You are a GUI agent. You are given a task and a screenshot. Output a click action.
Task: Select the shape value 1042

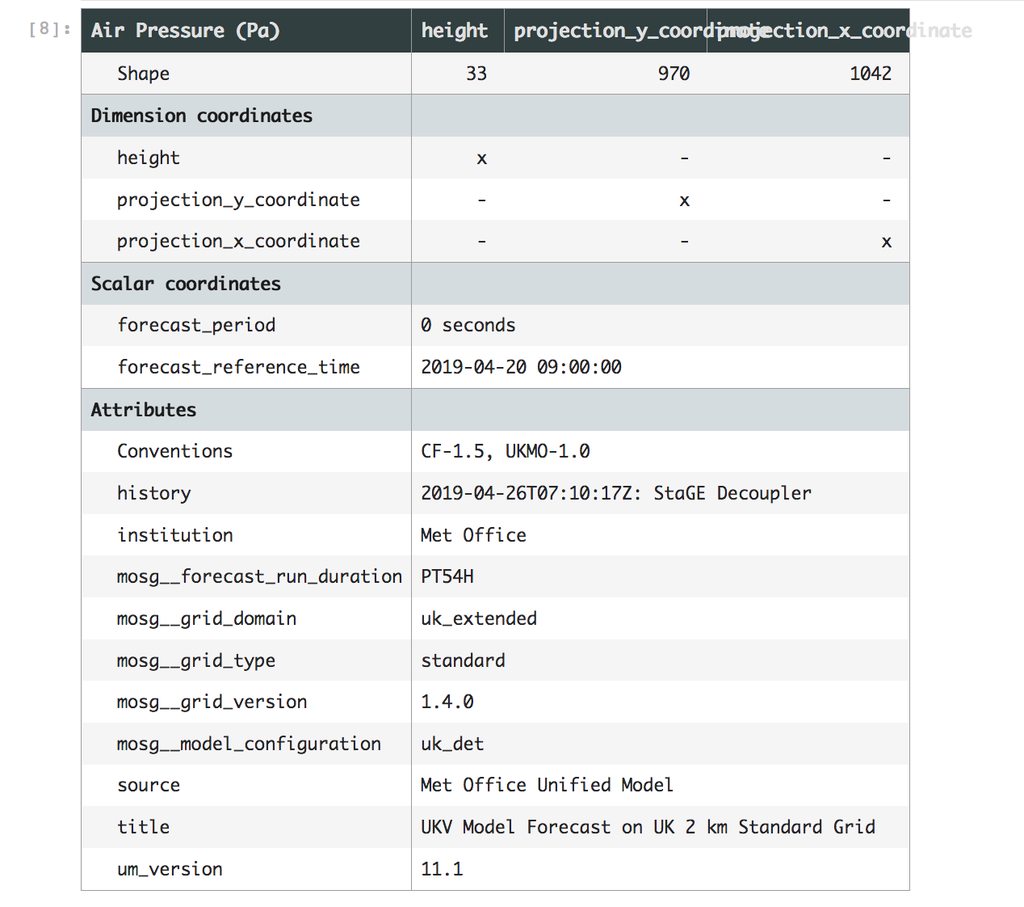point(870,74)
